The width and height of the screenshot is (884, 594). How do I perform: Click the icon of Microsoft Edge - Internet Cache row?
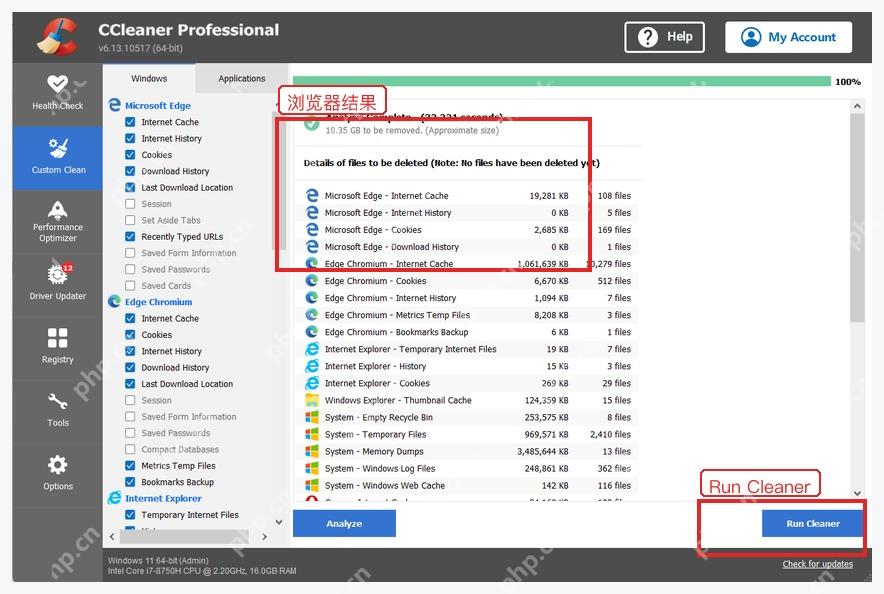(312, 195)
